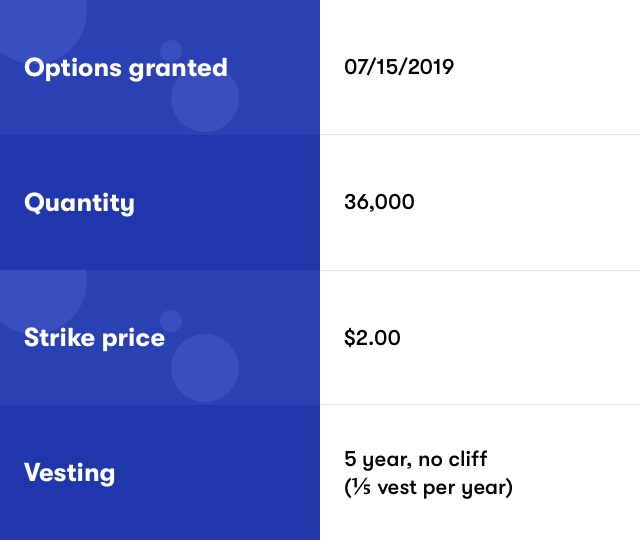Screen dimensions: 640x540
Task: Click the Quantity row label
Action: click(x=79, y=203)
